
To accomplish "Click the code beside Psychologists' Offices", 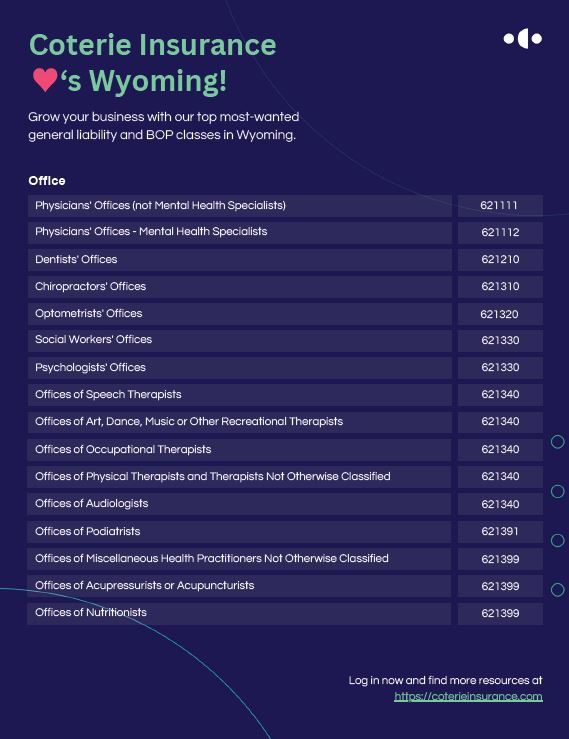I will point(500,368).
